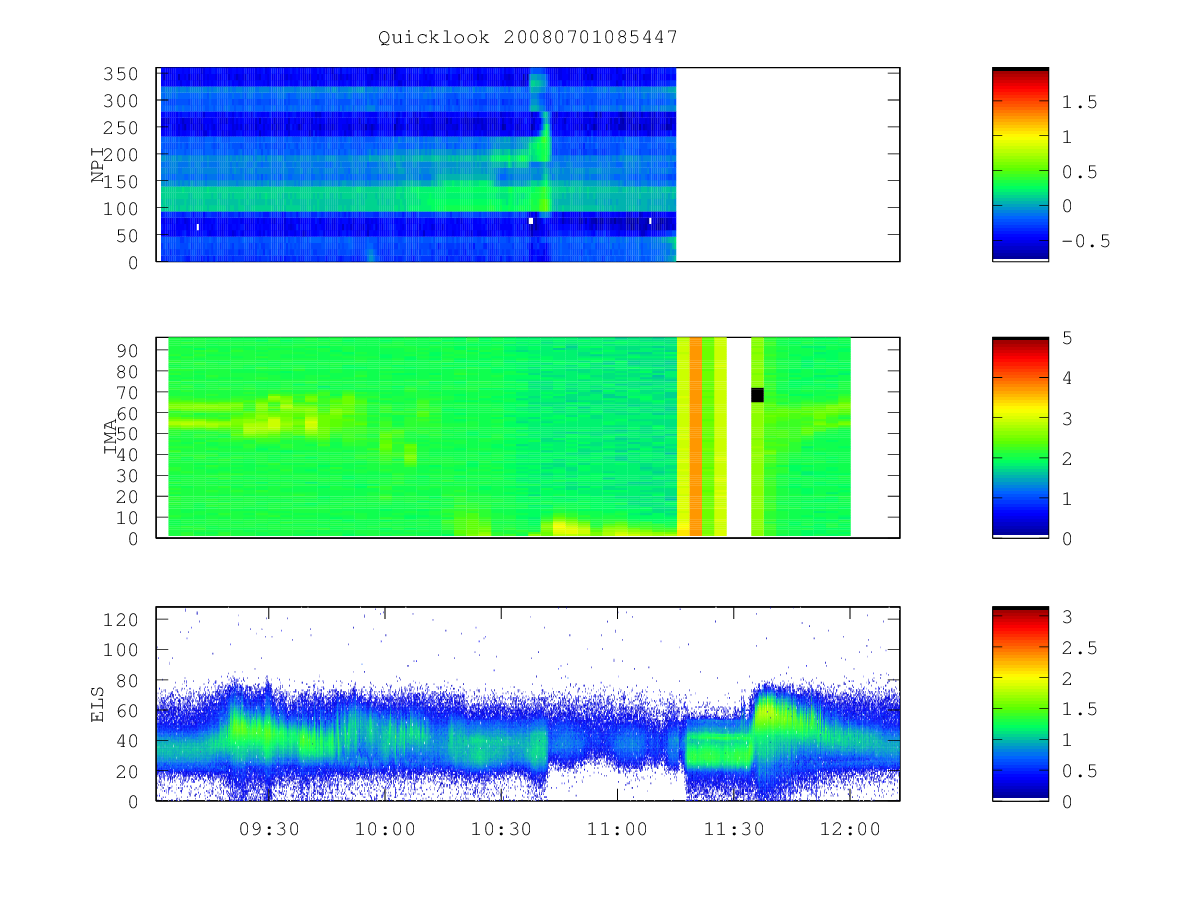Click the NPI colorbar
1200x900 pixels.
1020,164
